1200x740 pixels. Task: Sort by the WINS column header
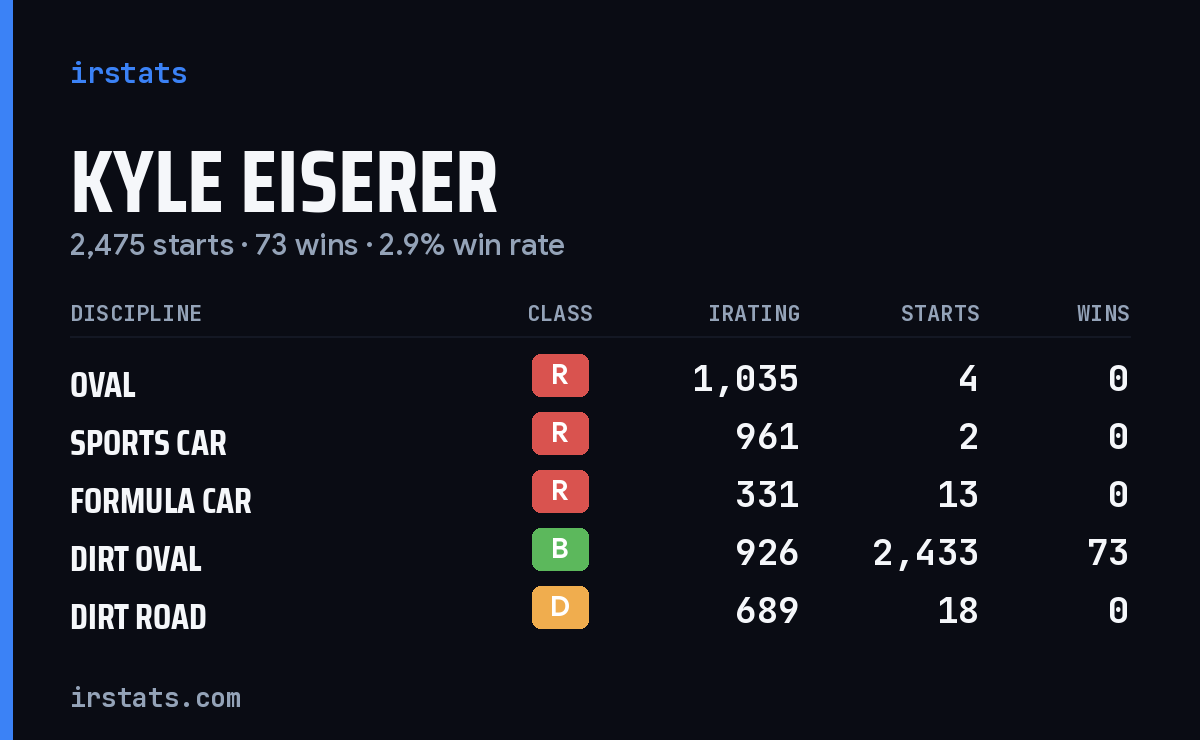[1103, 314]
